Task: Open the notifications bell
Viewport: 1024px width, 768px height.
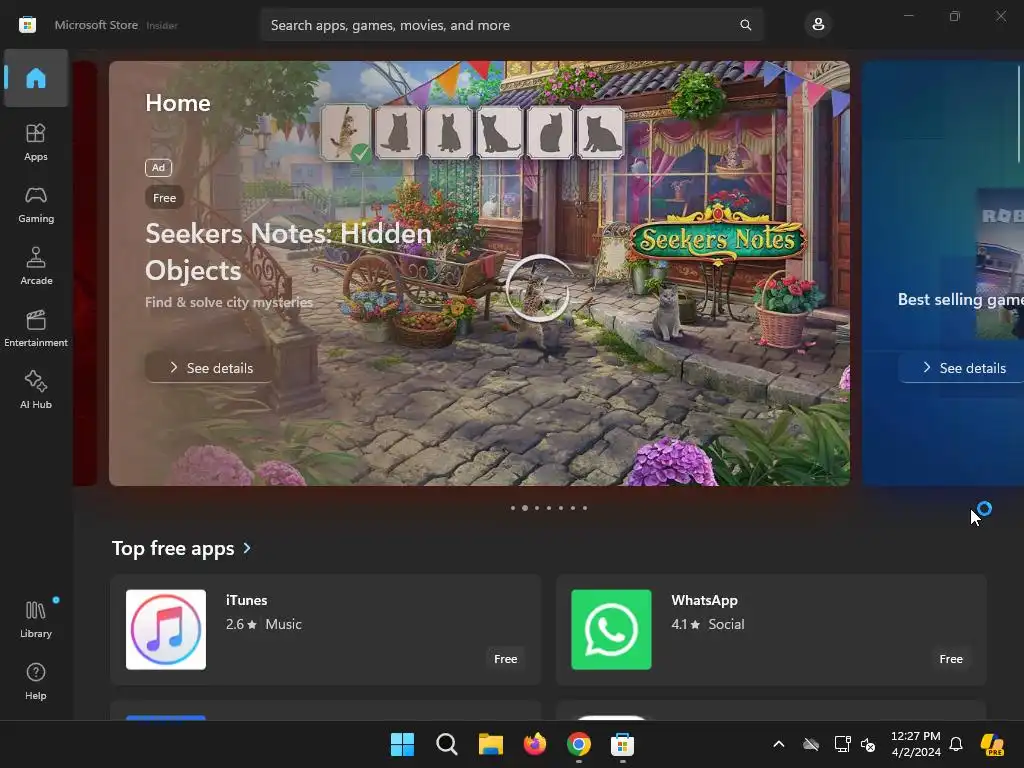Action: coord(956,744)
